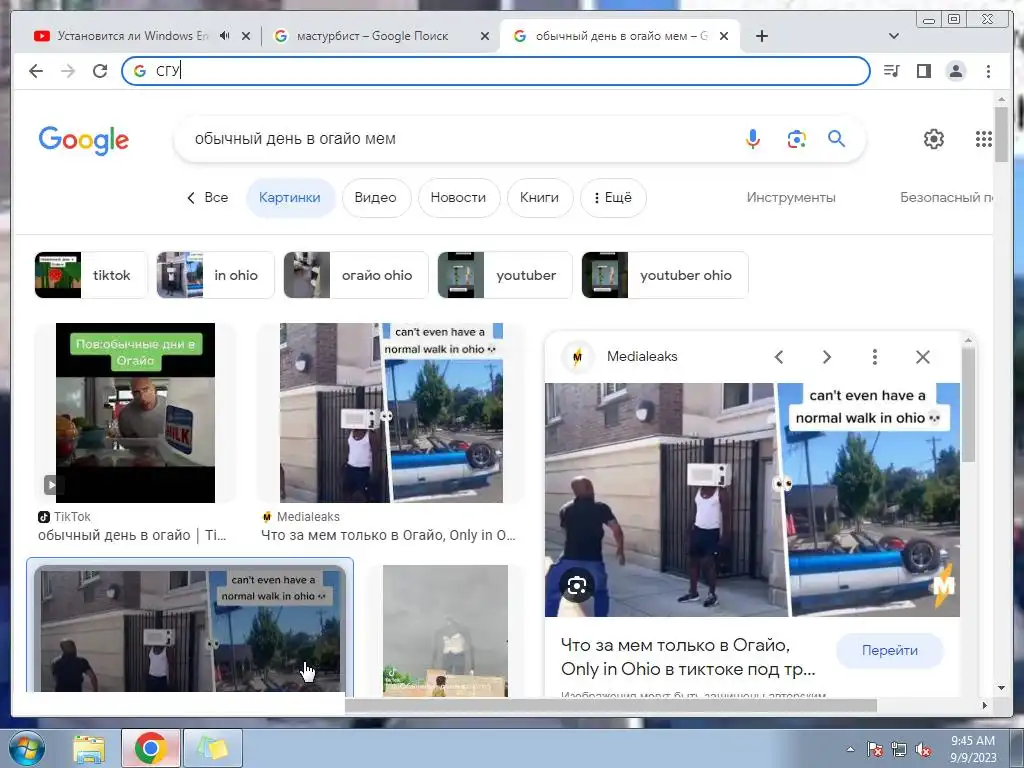Screen dimensions: 1024x768
Task: Show next image in preview panel
Action: coord(827,357)
